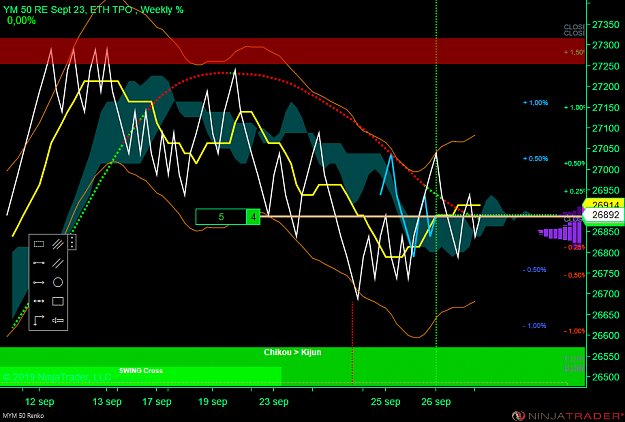Click the blue - 0.50% level label

pos(535,270)
